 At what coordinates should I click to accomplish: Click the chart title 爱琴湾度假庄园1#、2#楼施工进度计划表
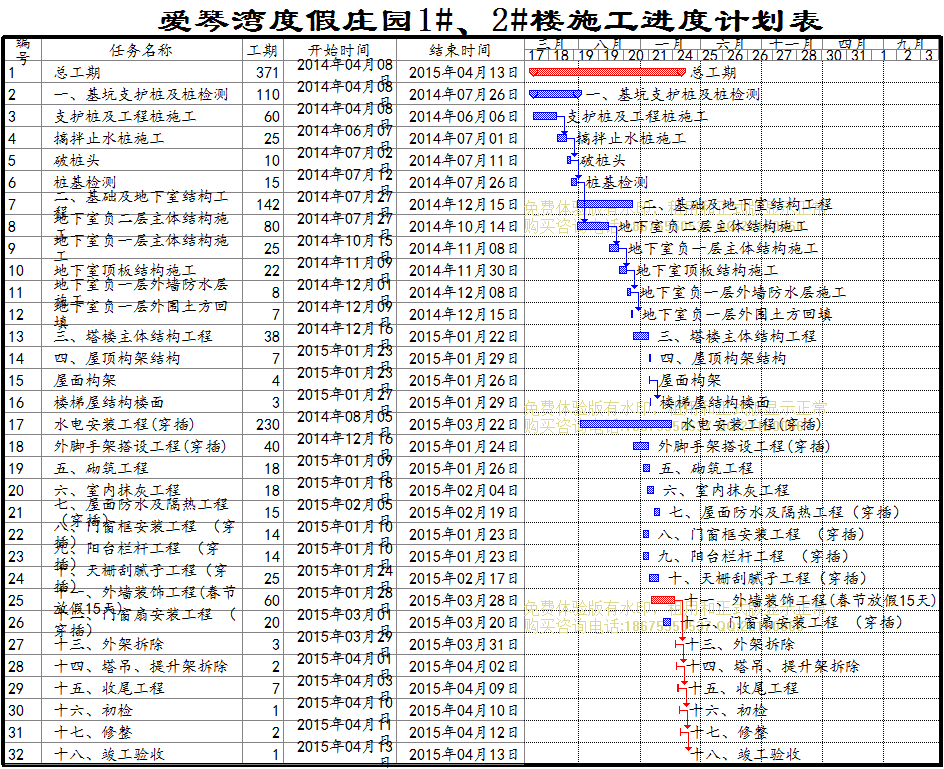(491, 20)
